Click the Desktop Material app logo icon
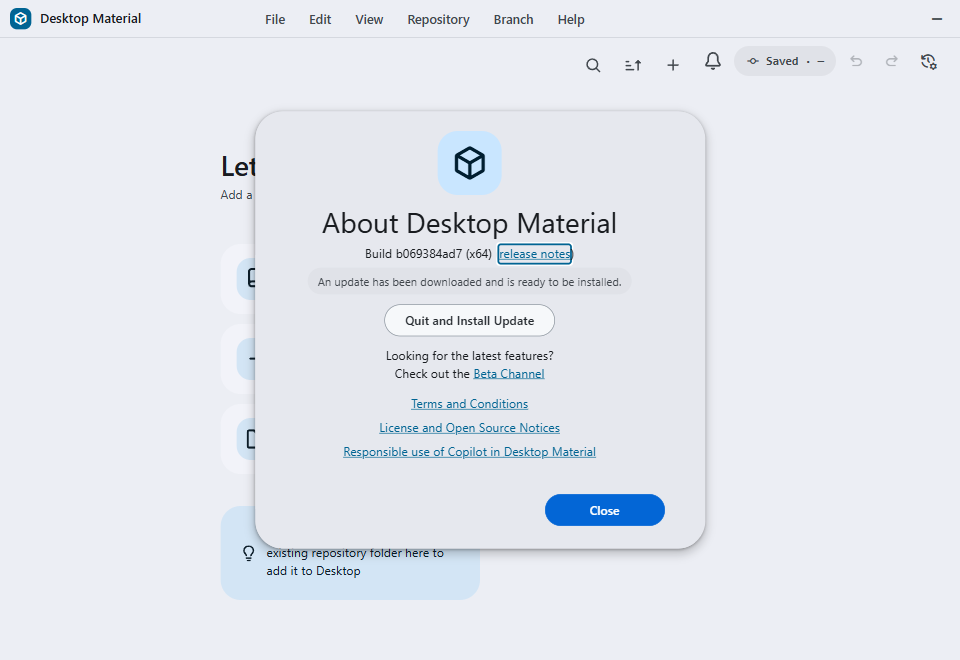 coord(21,19)
